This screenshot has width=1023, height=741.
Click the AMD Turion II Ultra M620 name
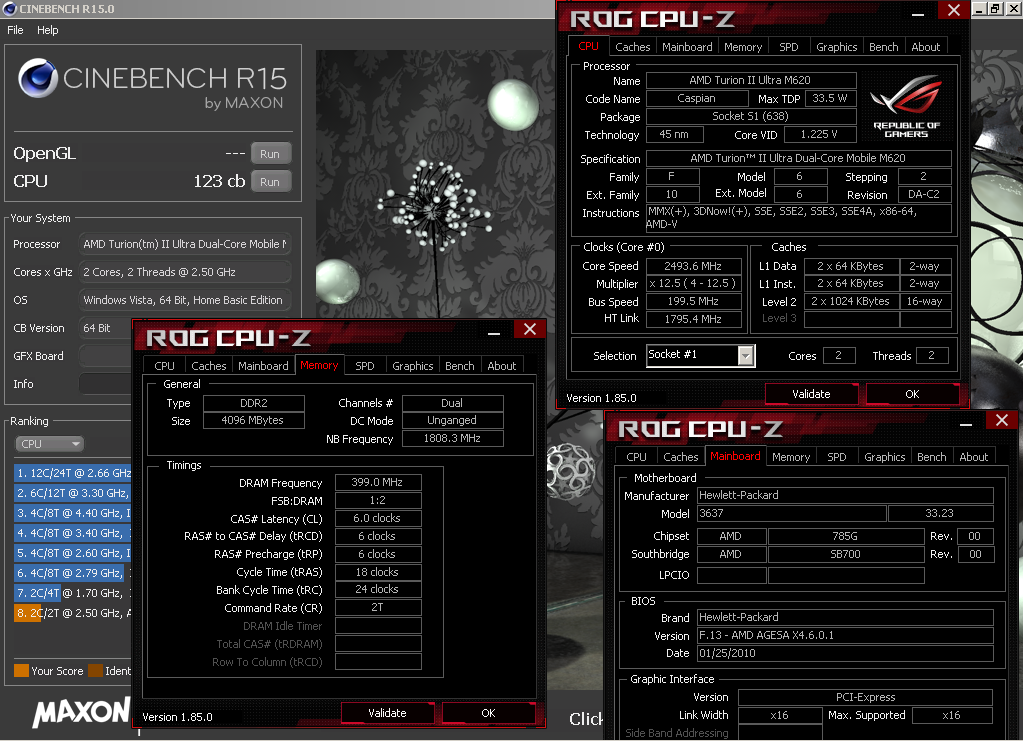coord(750,80)
